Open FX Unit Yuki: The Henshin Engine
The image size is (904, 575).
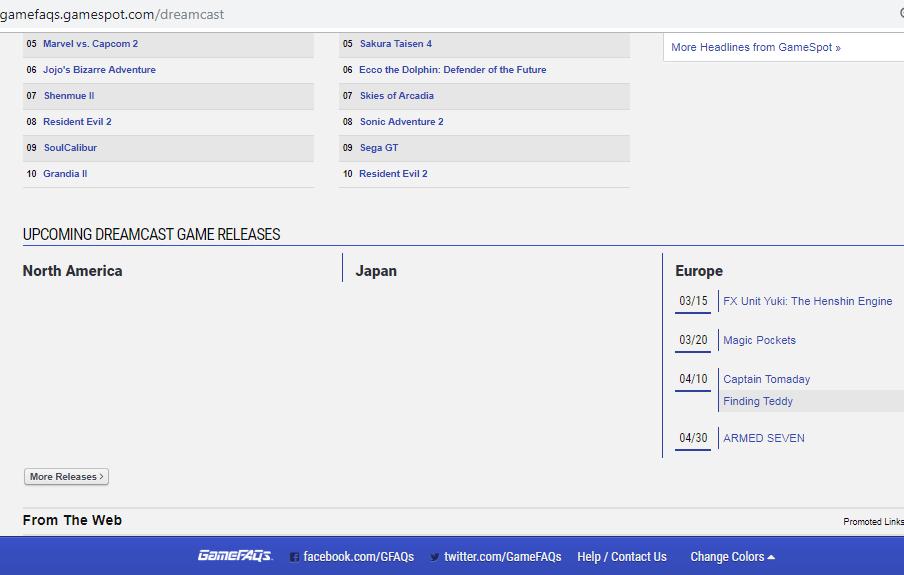(808, 301)
